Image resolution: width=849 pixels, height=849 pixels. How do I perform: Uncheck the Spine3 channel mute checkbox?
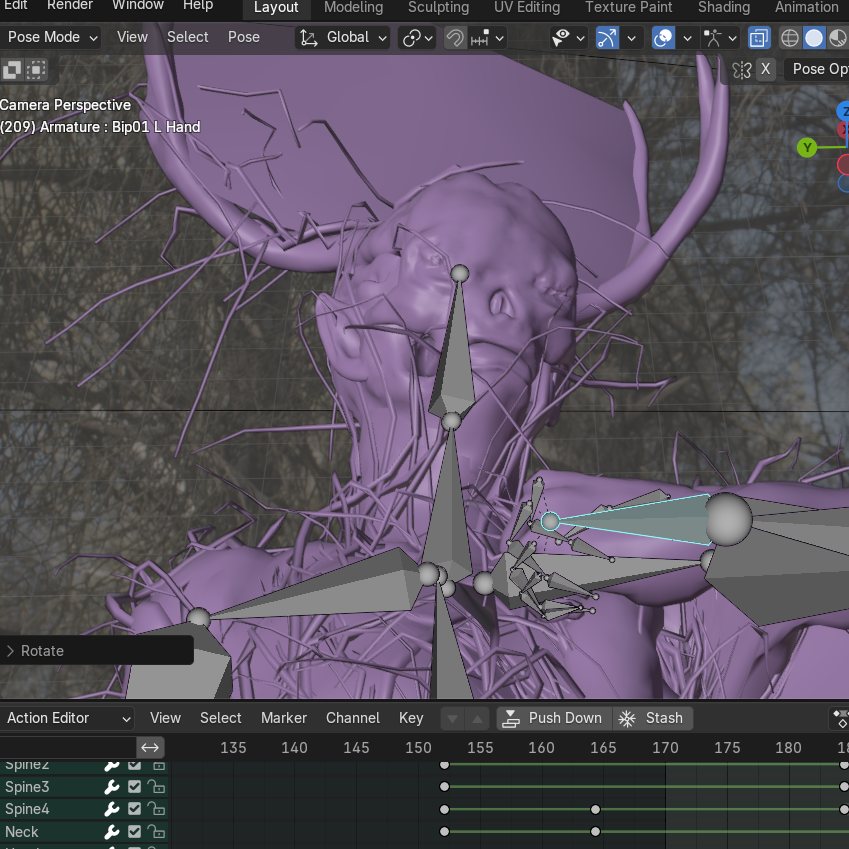[x=134, y=787]
